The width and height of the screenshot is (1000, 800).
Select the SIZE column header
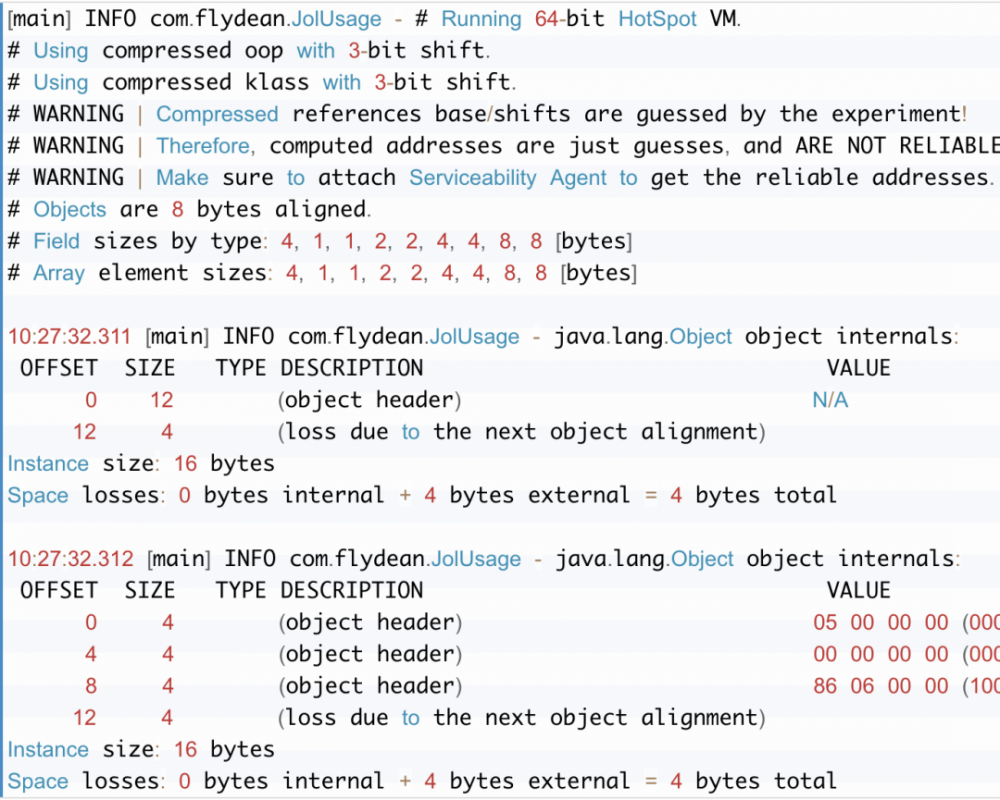point(149,368)
